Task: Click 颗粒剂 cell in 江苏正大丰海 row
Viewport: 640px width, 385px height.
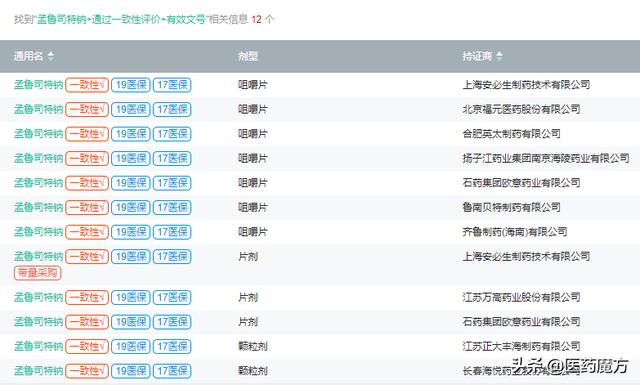Action: pos(253,346)
